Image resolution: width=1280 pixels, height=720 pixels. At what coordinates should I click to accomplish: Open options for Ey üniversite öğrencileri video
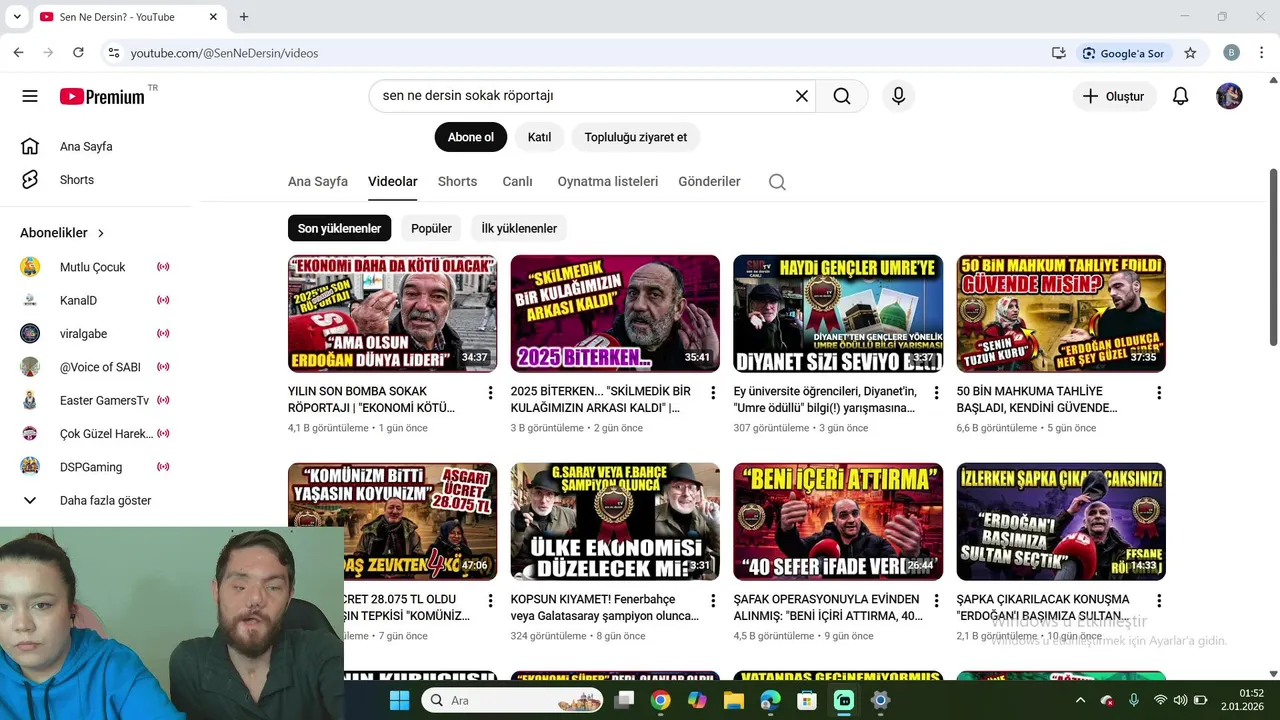point(936,393)
